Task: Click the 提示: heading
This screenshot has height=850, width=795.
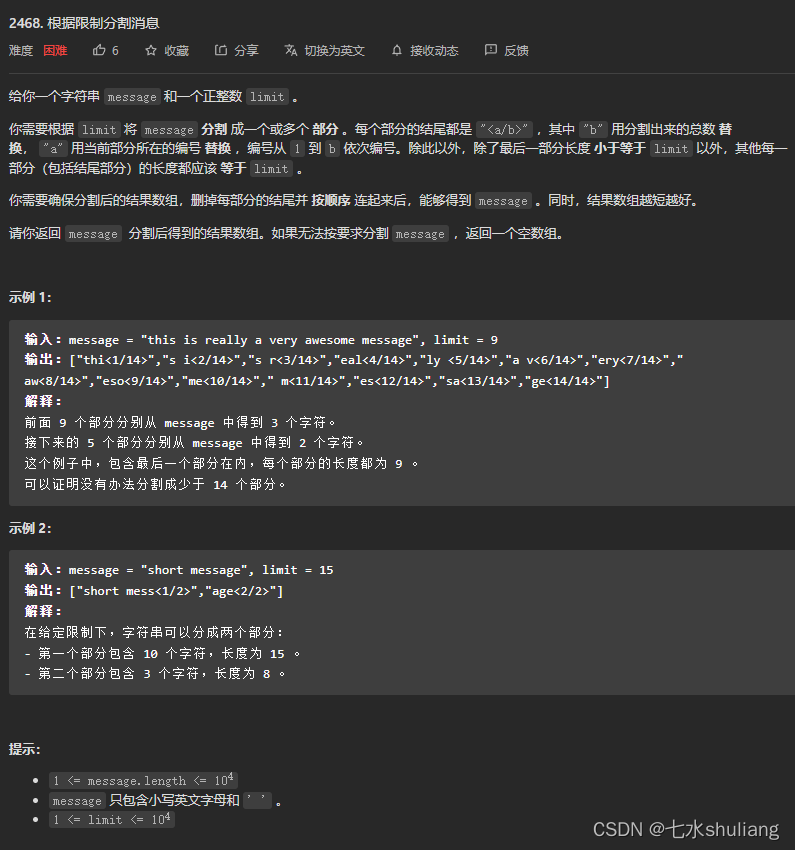Action: pyautogui.click(x=24, y=750)
